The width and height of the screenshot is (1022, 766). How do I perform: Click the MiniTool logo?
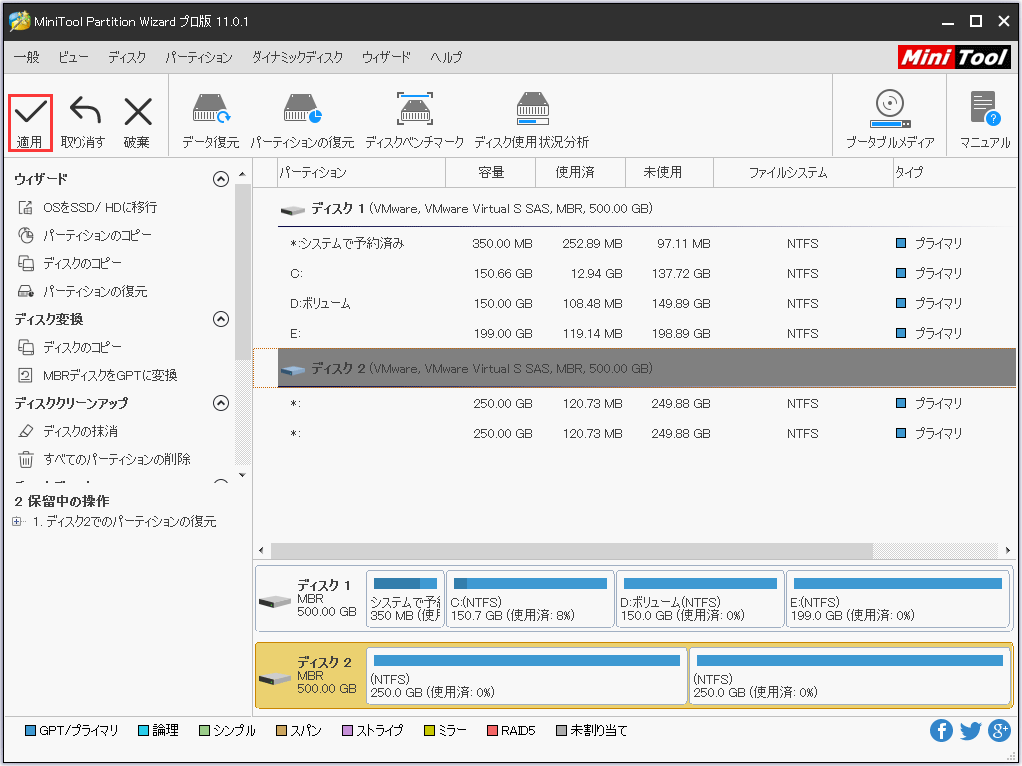(954, 57)
